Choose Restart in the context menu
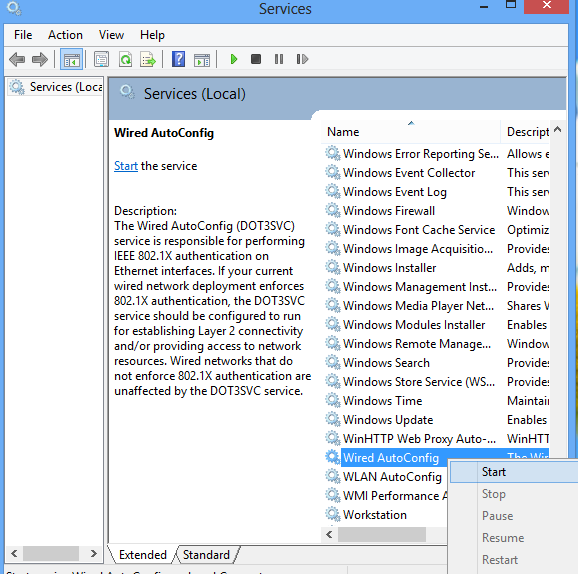This screenshot has height=574, width=578. tap(514, 560)
